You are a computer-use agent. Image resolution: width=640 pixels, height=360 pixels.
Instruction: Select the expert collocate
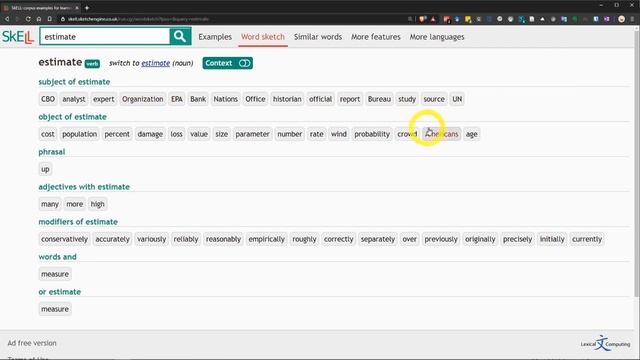point(104,99)
